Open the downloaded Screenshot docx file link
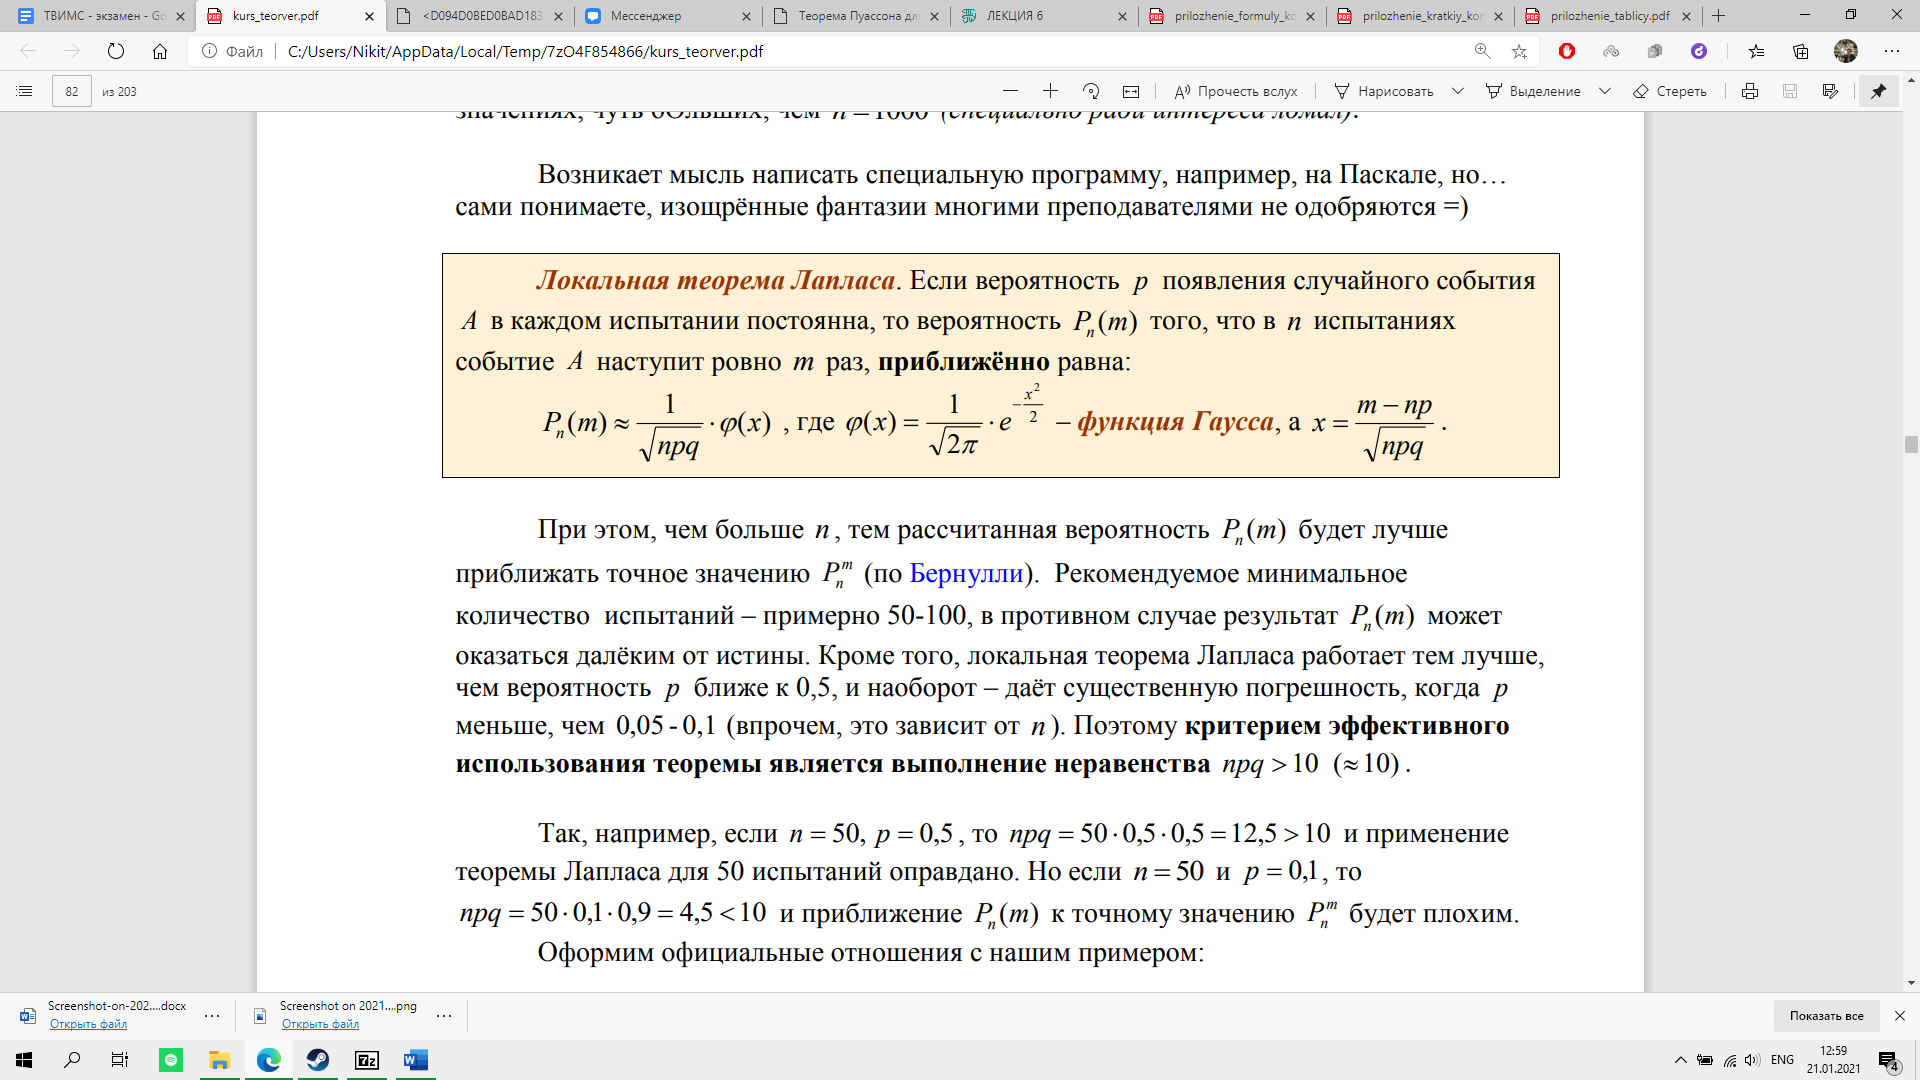 click(x=88, y=1024)
